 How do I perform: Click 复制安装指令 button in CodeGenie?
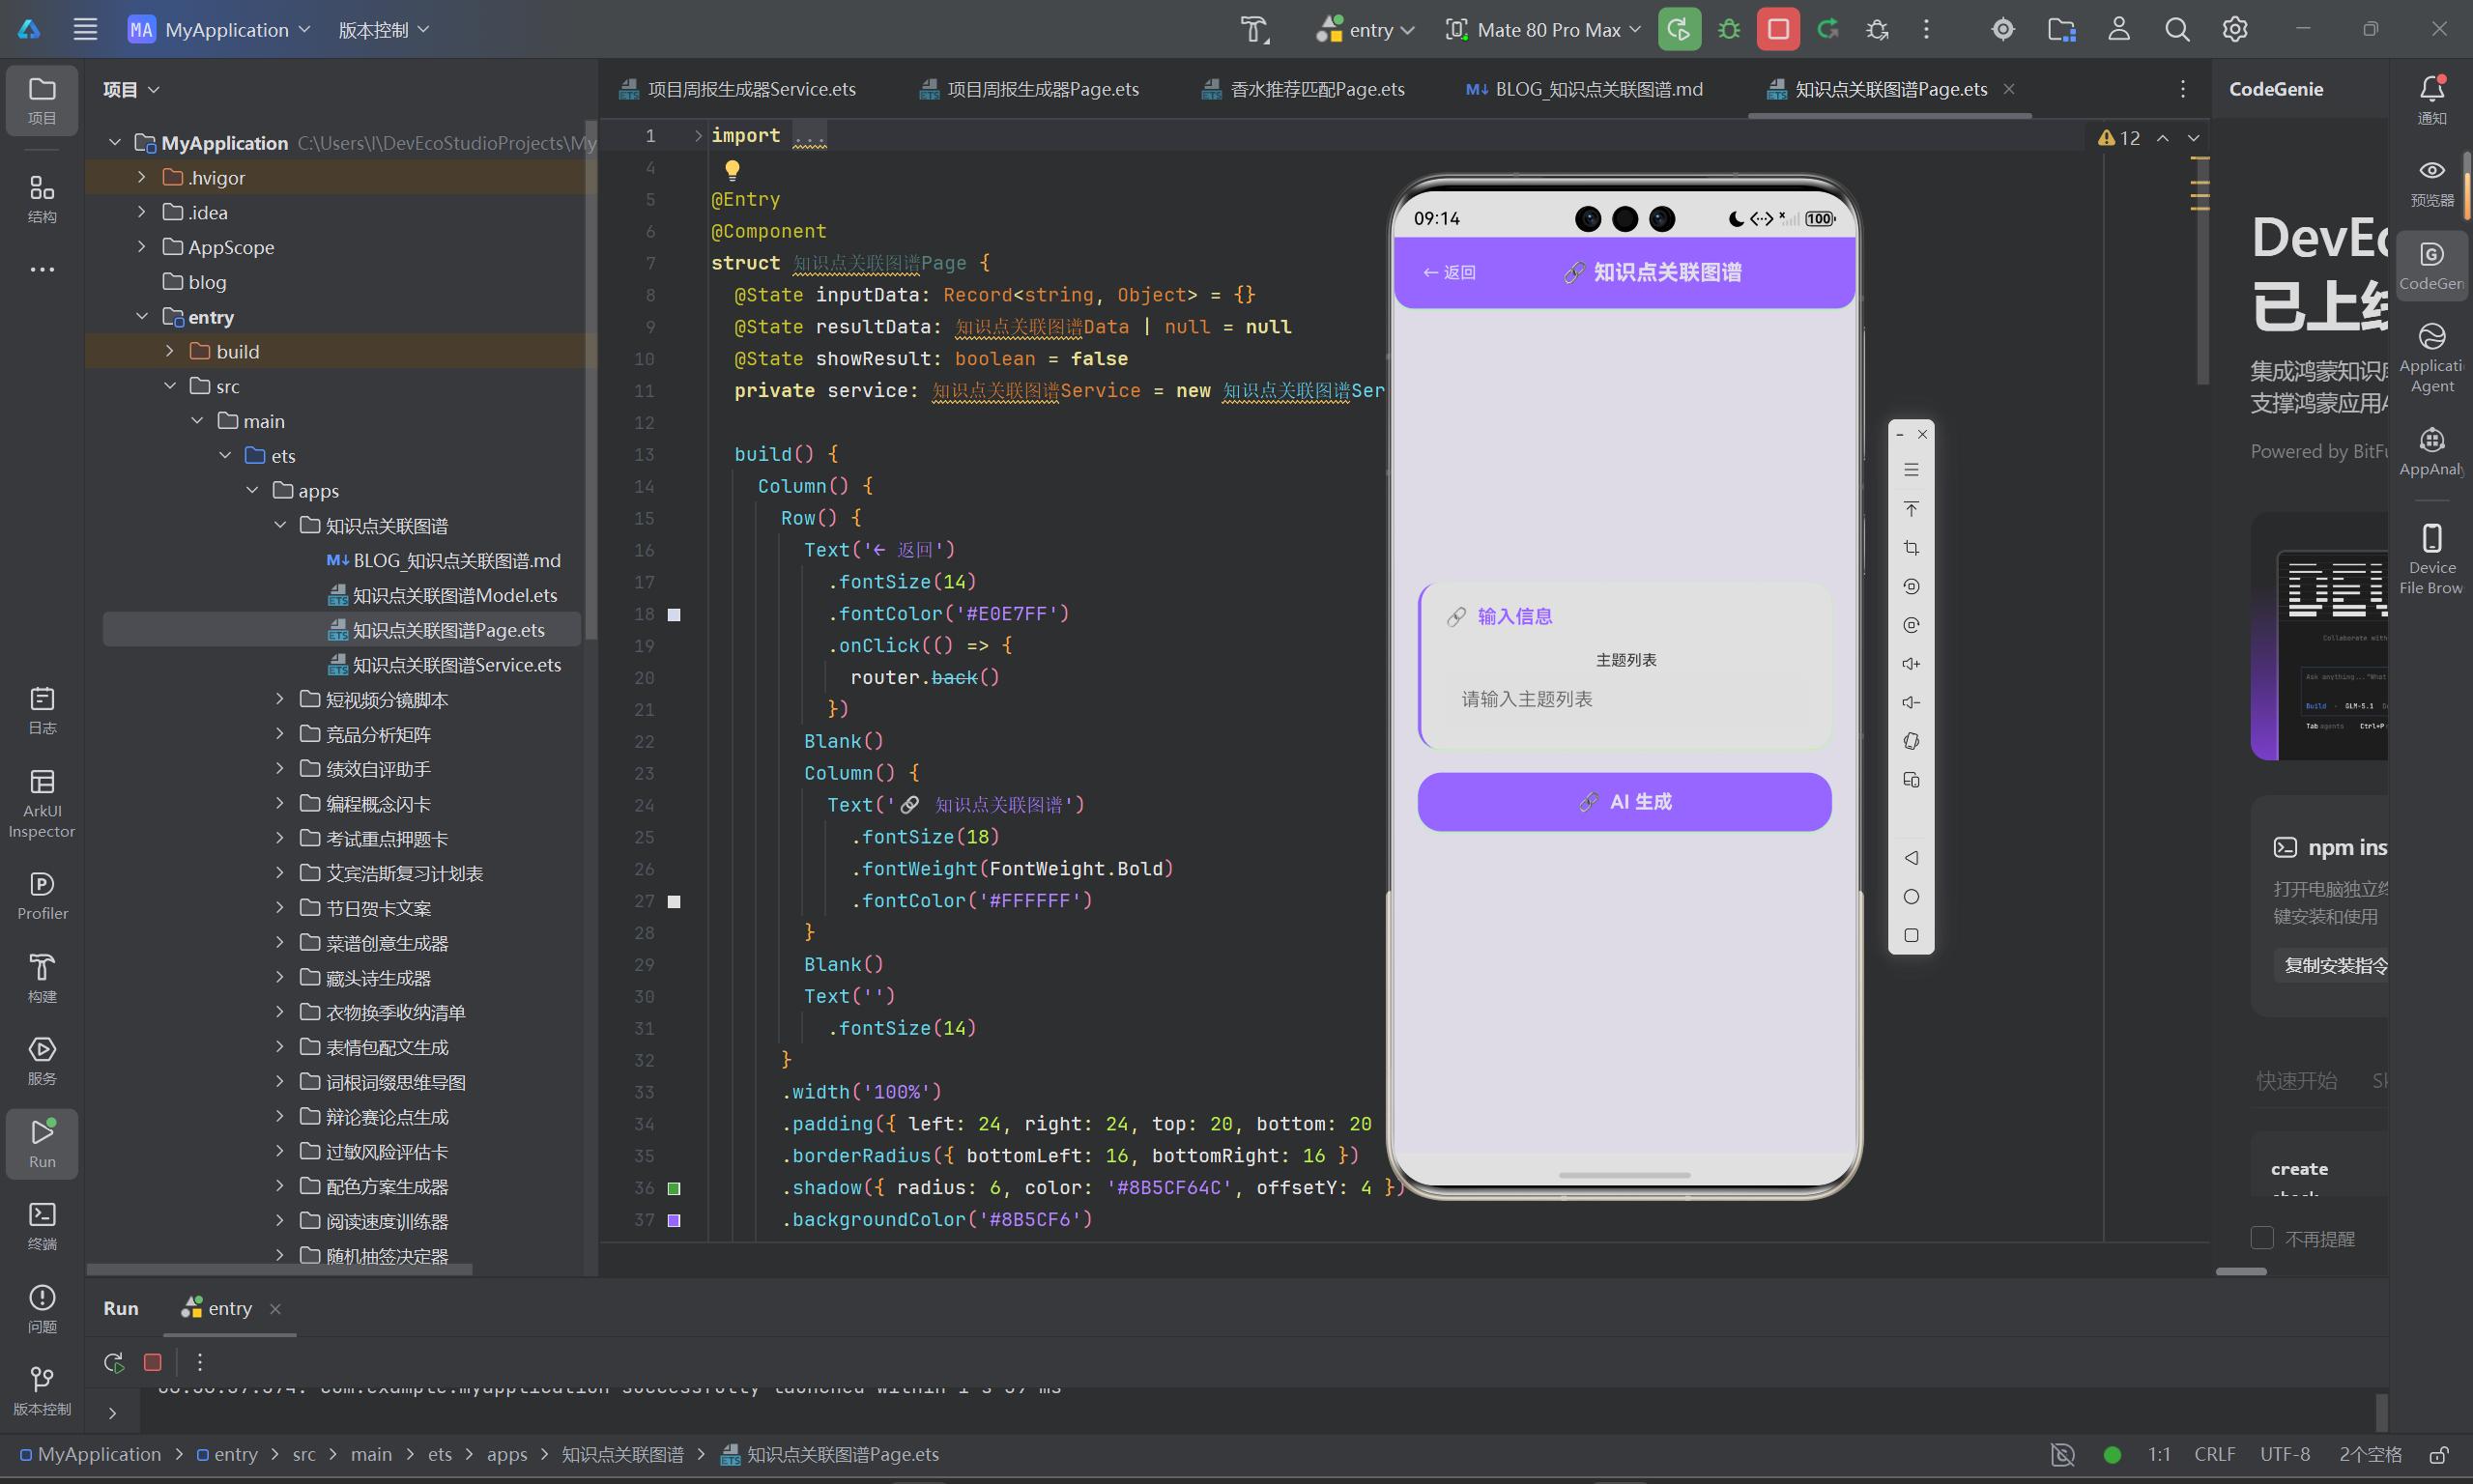pos(2333,965)
